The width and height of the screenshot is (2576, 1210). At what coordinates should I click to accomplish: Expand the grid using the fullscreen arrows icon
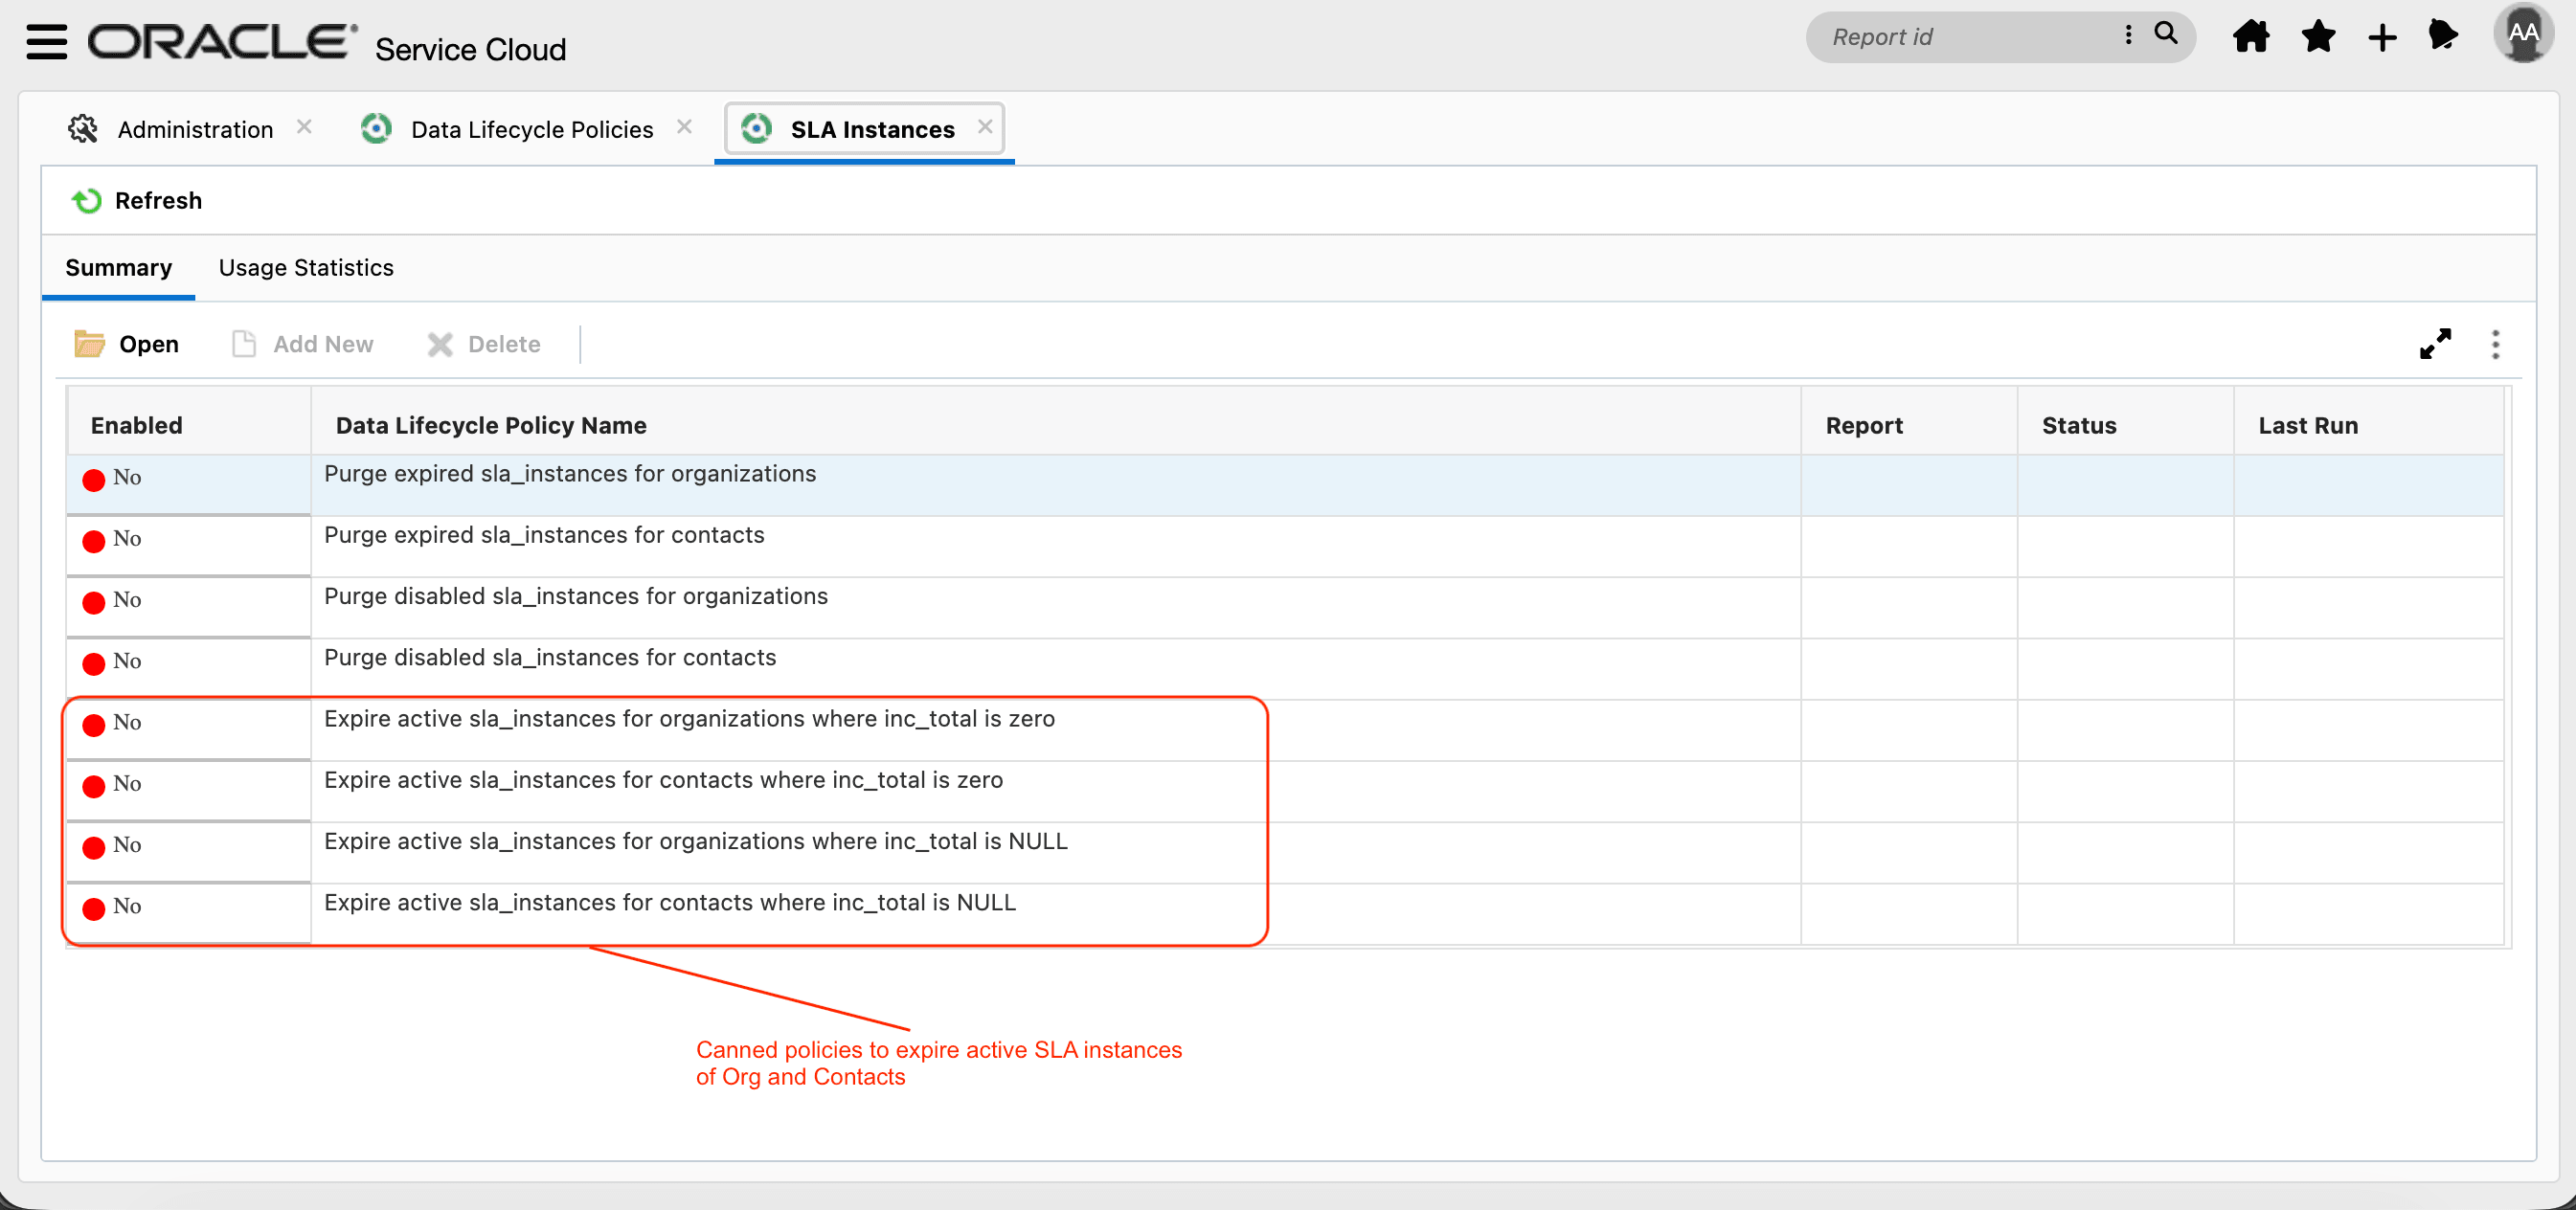tap(2436, 344)
